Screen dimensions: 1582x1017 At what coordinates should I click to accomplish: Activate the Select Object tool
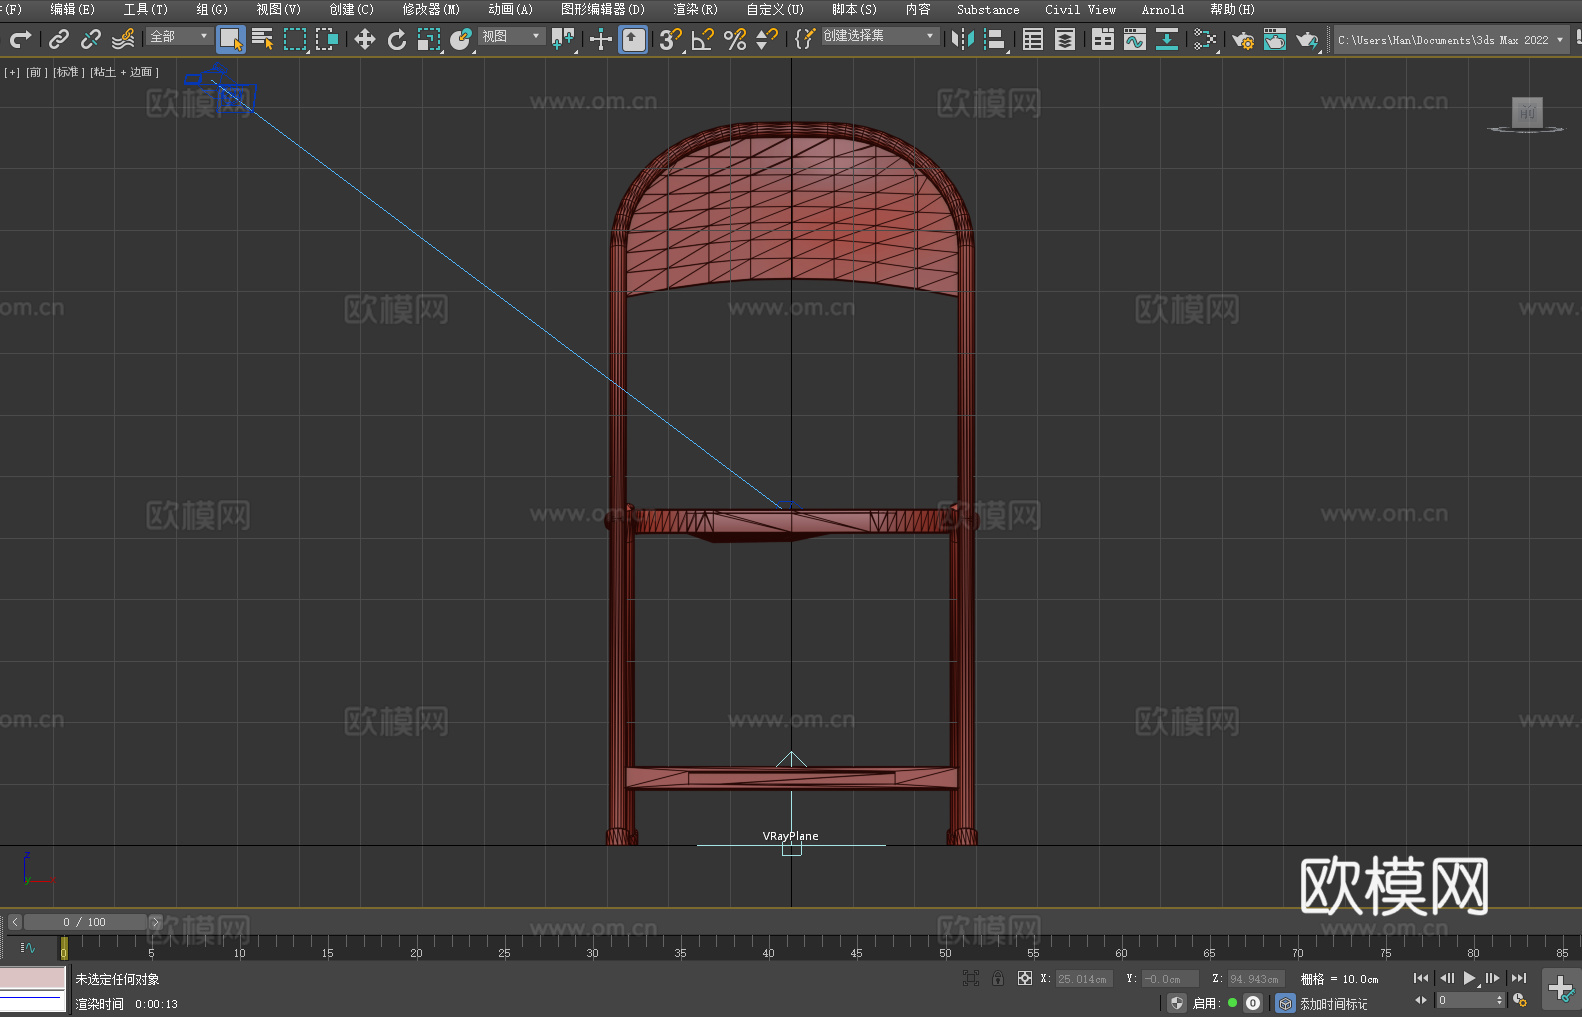[231, 39]
